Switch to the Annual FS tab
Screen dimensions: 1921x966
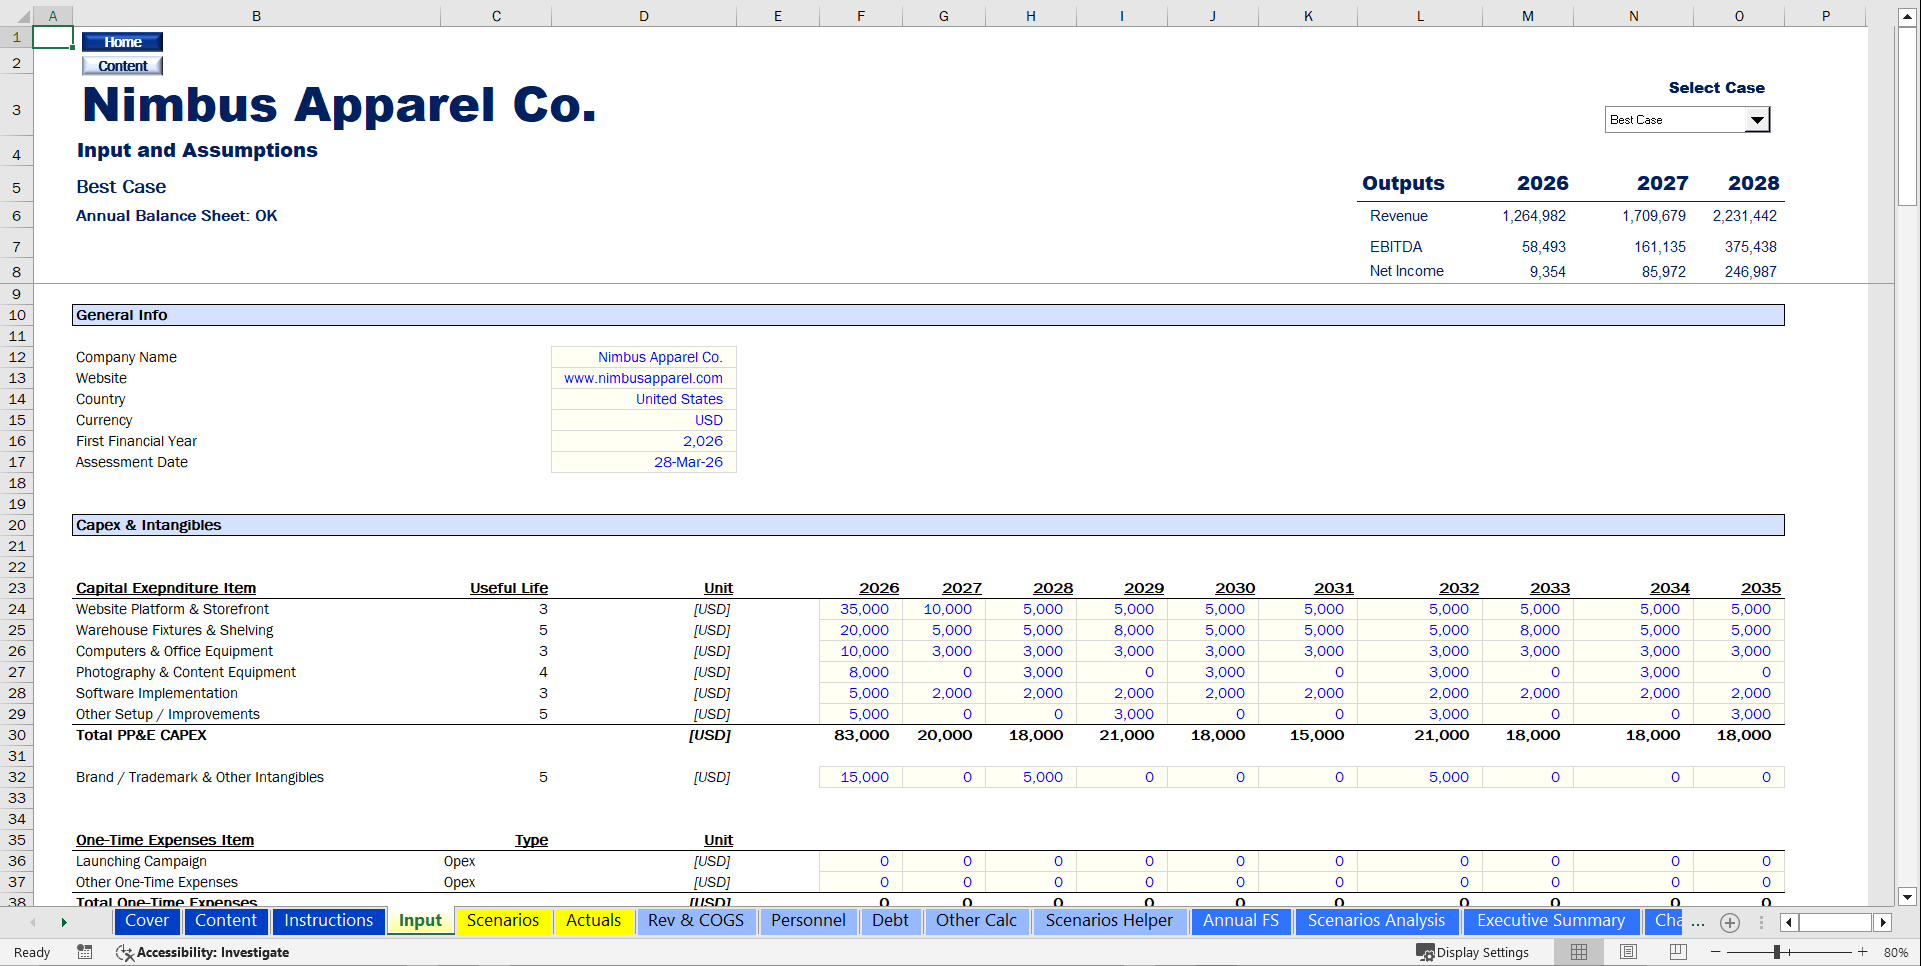(x=1241, y=921)
